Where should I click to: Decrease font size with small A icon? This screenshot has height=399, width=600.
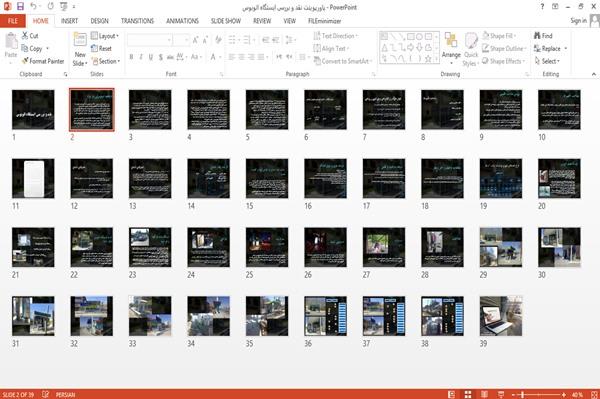pyautogui.click(x=205, y=40)
